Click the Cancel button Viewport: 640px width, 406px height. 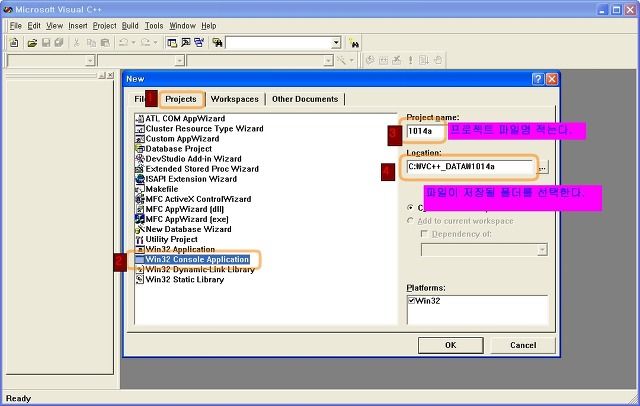pos(523,345)
